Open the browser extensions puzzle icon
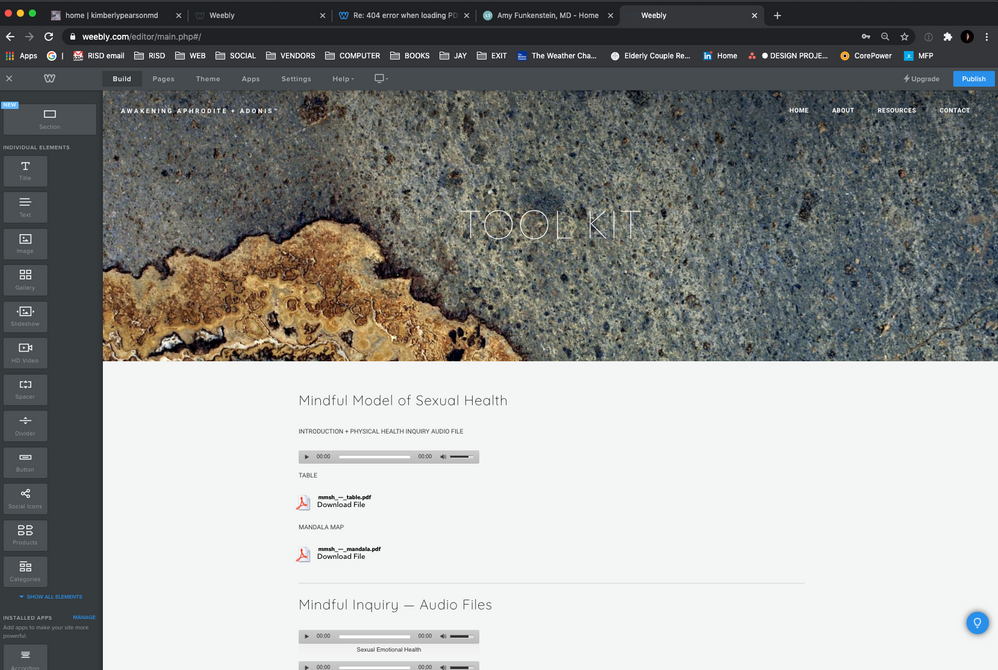 (x=947, y=37)
